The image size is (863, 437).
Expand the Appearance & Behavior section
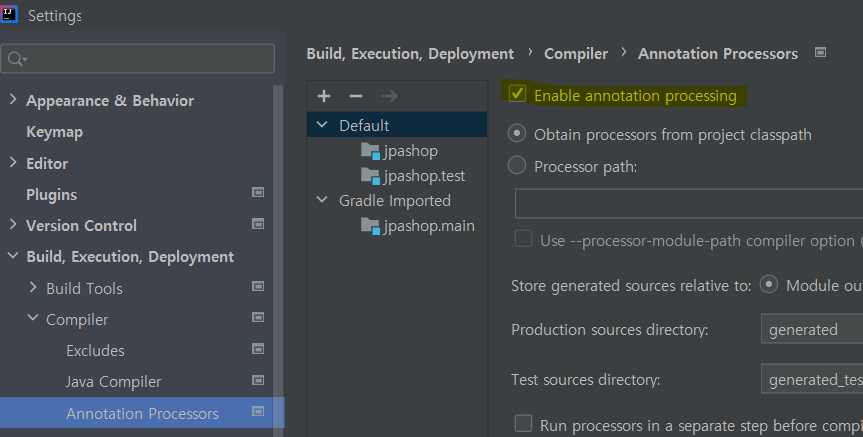(12, 101)
